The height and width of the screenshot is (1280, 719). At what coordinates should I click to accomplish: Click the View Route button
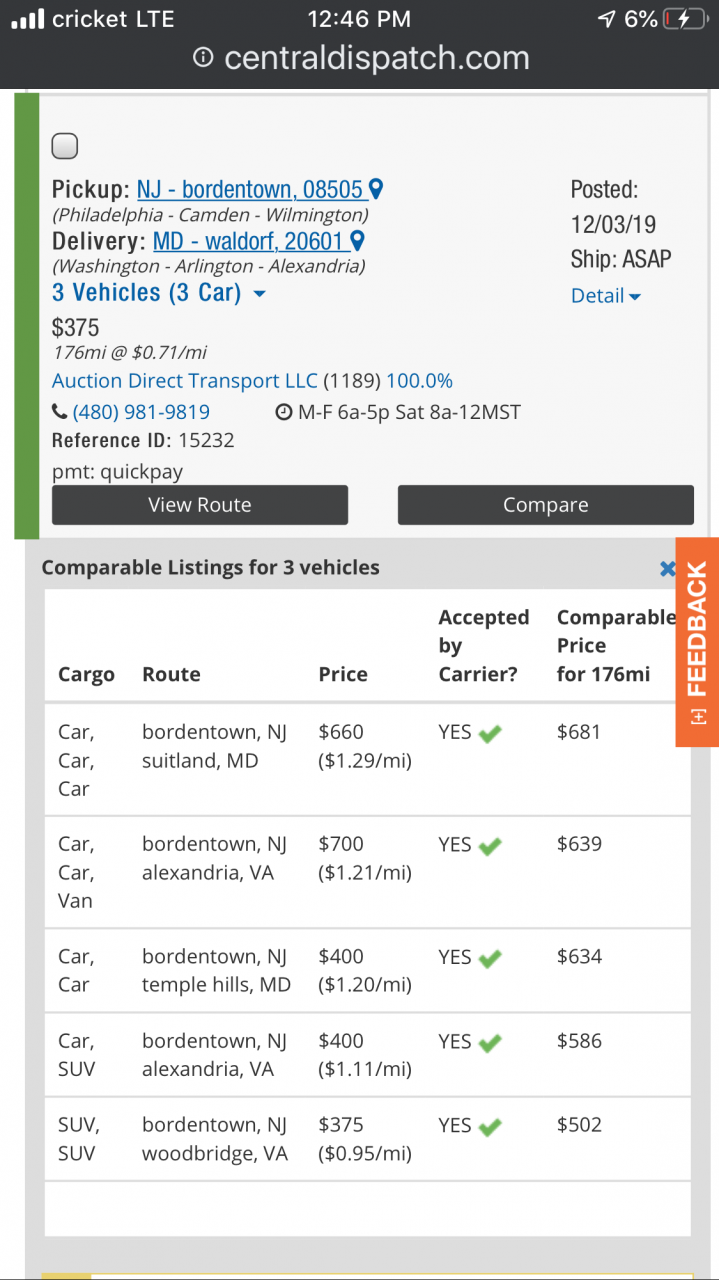[x=200, y=505]
